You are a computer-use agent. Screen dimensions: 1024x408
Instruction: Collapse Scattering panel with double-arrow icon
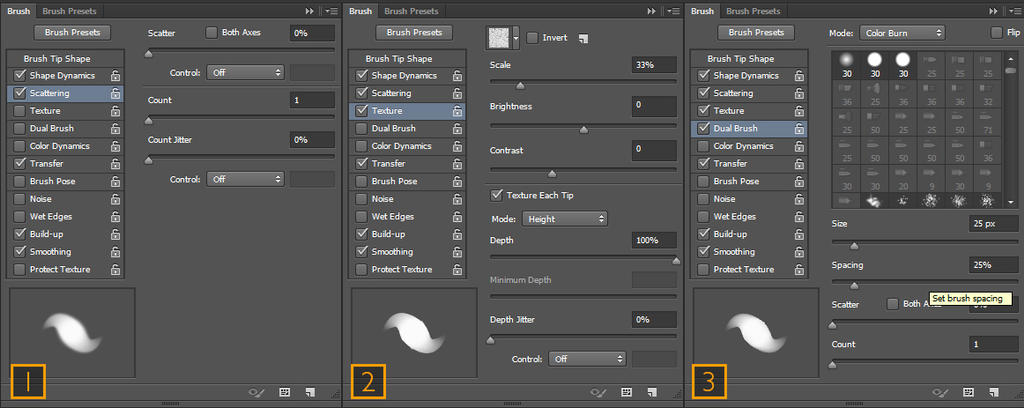[310, 11]
